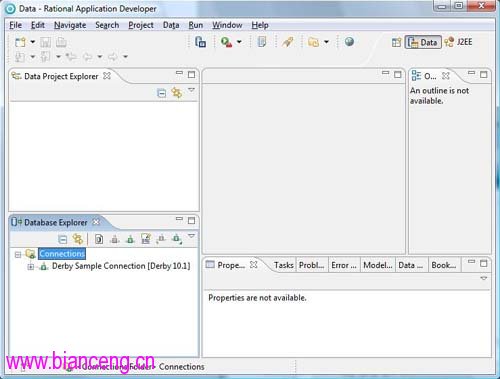Switch to the Bookmarks tab
This screenshot has width=500, height=379.
tap(444, 265)
